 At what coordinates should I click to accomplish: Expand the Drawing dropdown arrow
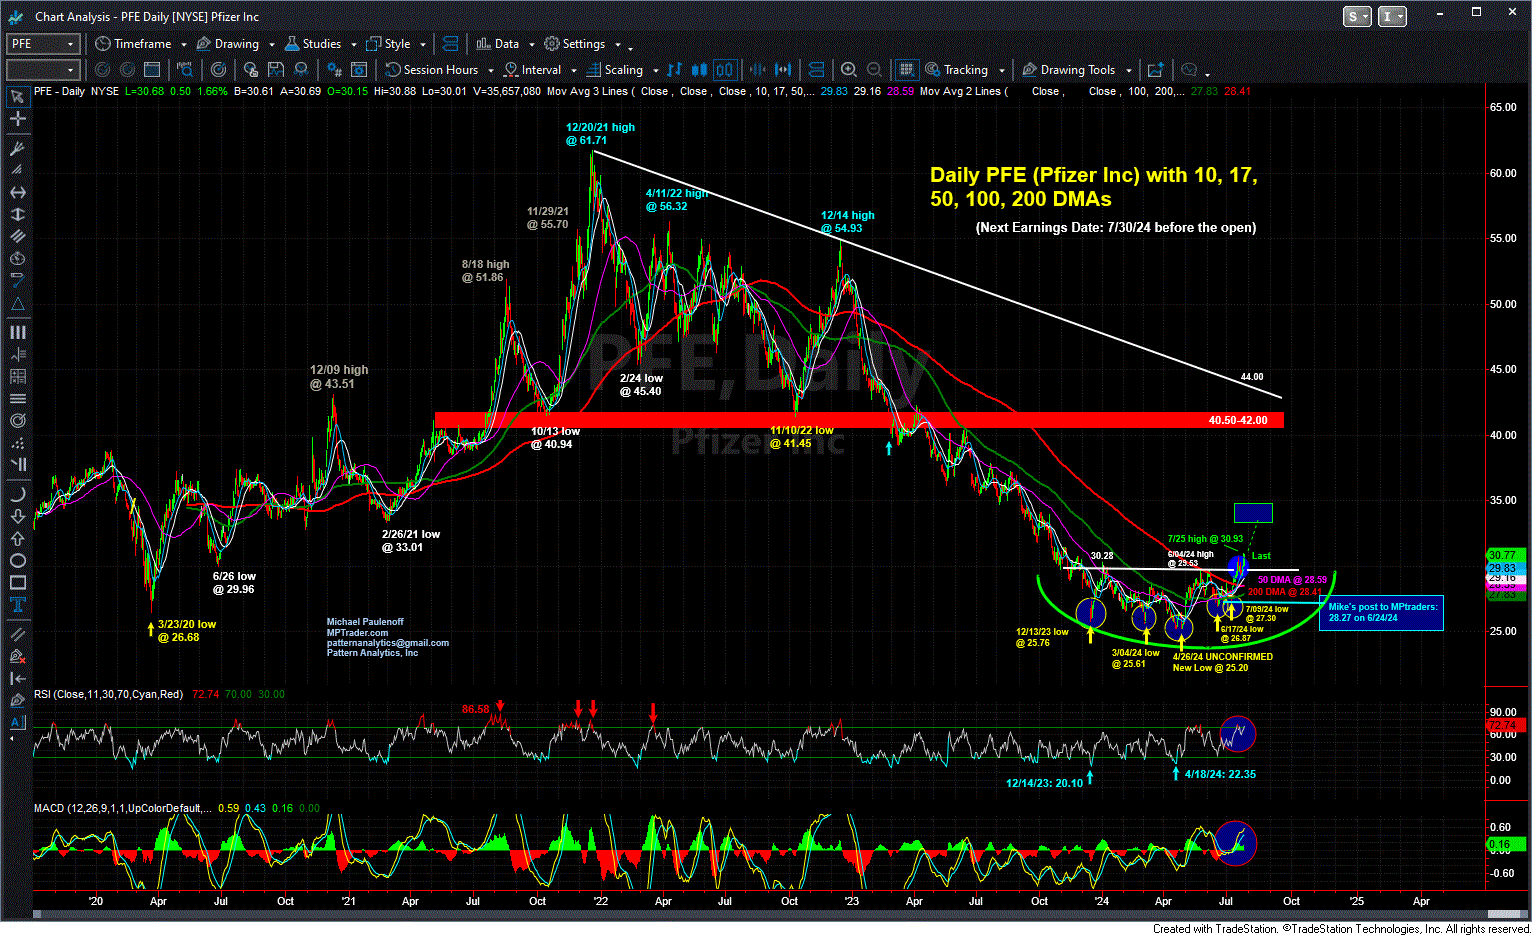271,45
